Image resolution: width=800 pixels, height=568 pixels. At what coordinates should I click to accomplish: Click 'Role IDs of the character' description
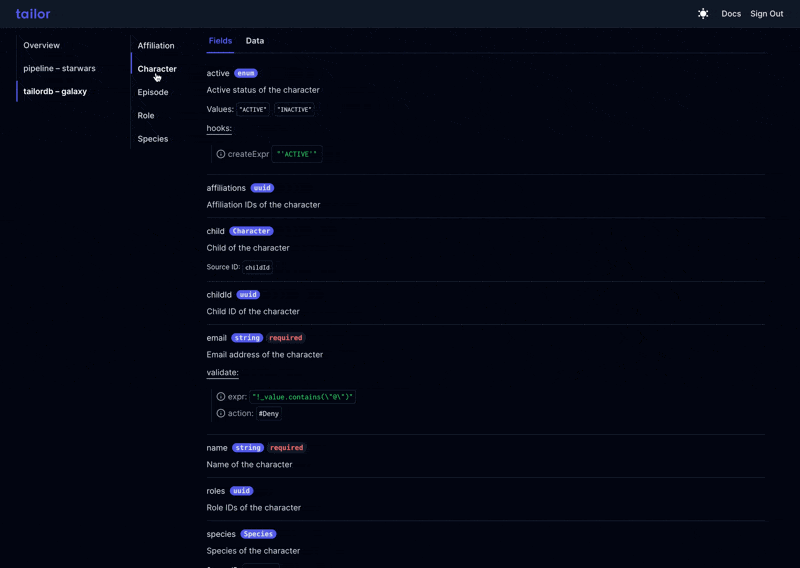[x=254, y=508]
